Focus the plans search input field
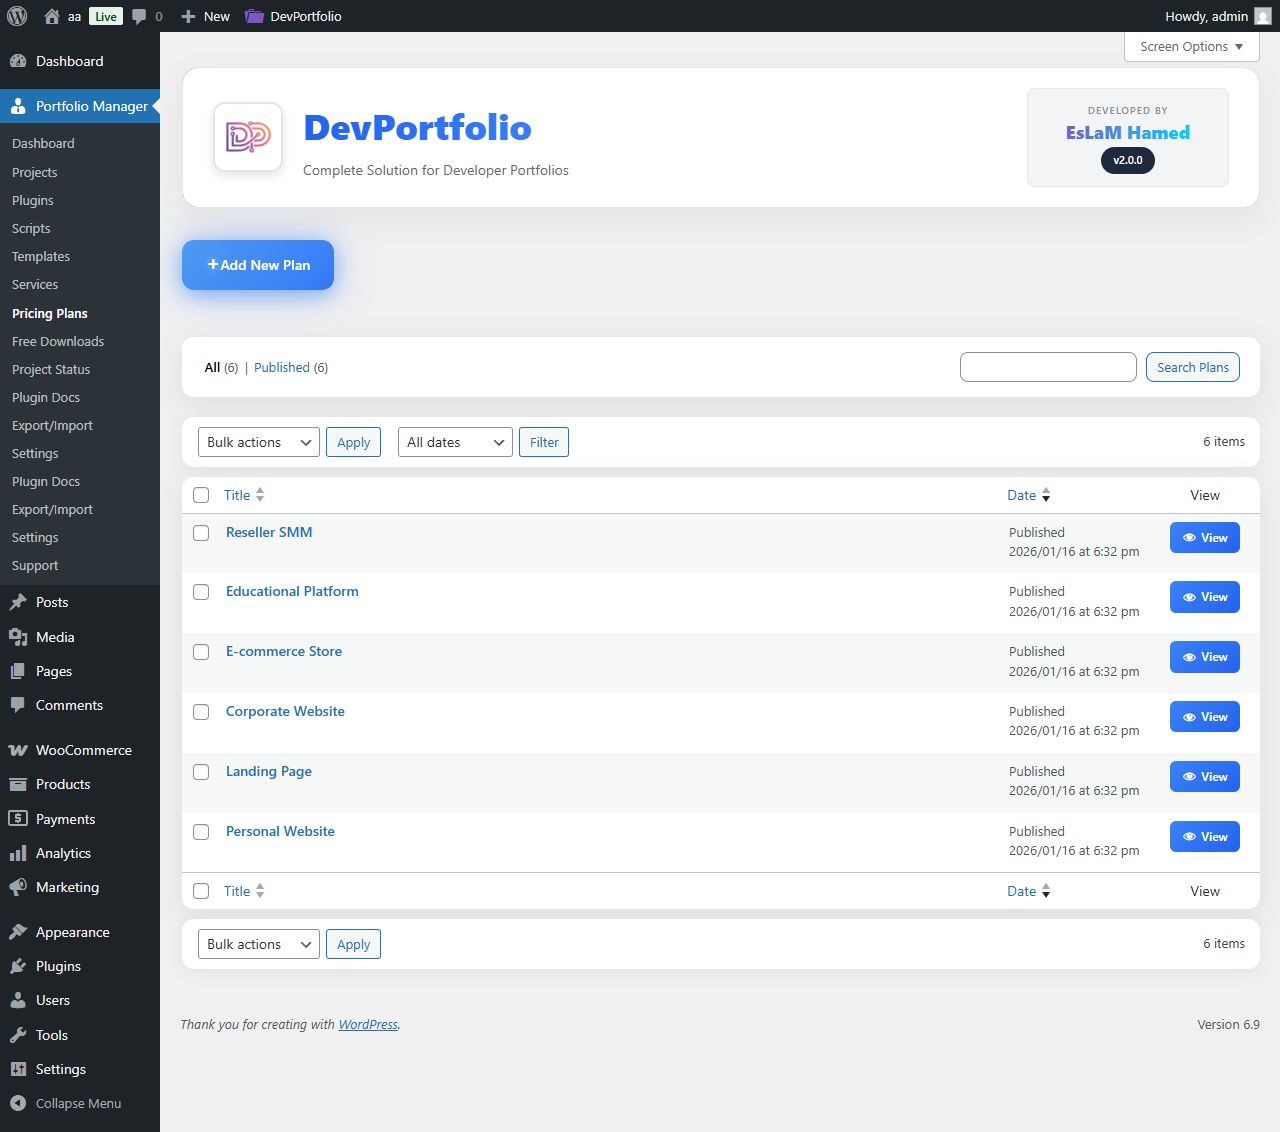Image resolution: width=1280 pixels, height=1132 pixels. tap(1048, 367)
